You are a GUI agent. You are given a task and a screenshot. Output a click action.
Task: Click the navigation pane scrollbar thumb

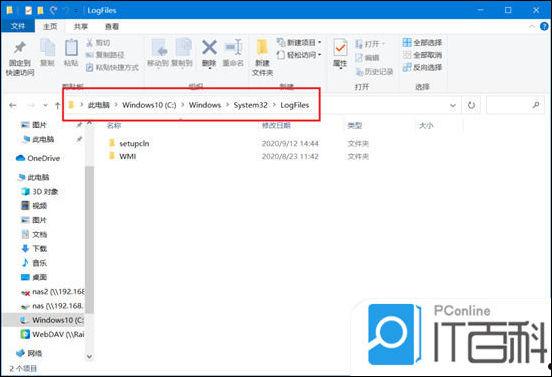[89, 239]
